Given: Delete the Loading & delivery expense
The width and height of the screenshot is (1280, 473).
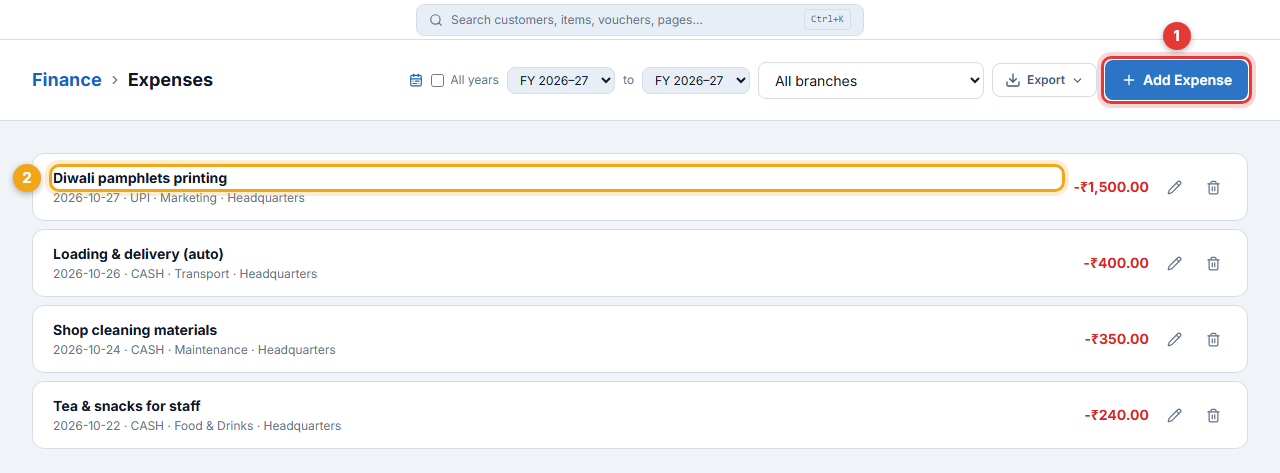Looking at the screenshot, I should pyautogui.click(x=1213, y=263).
